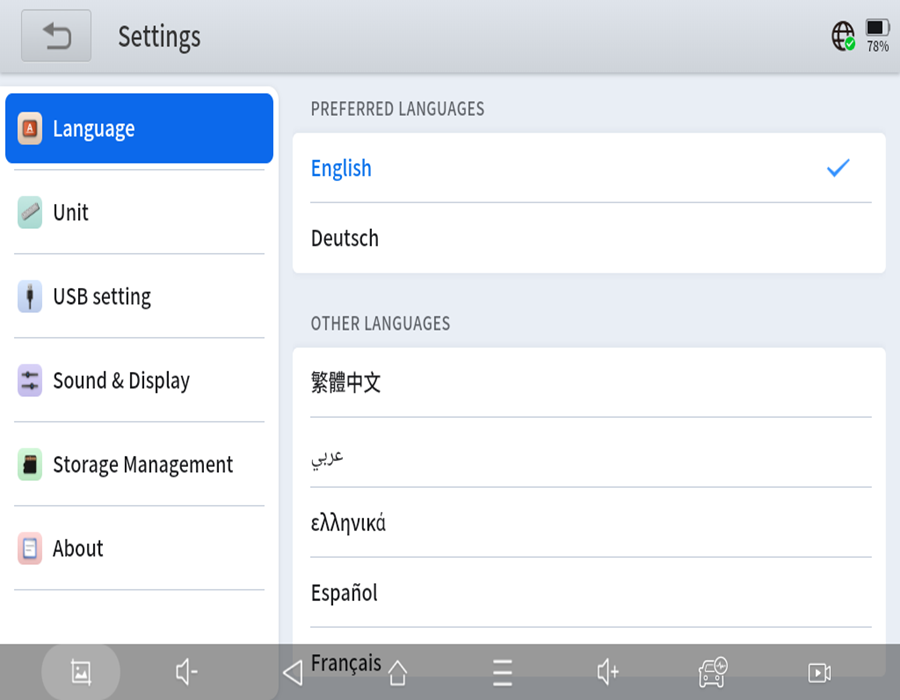Switch to the Sound & Display section
The width and height of the screenshot is (900, 700).
(138, 380)
